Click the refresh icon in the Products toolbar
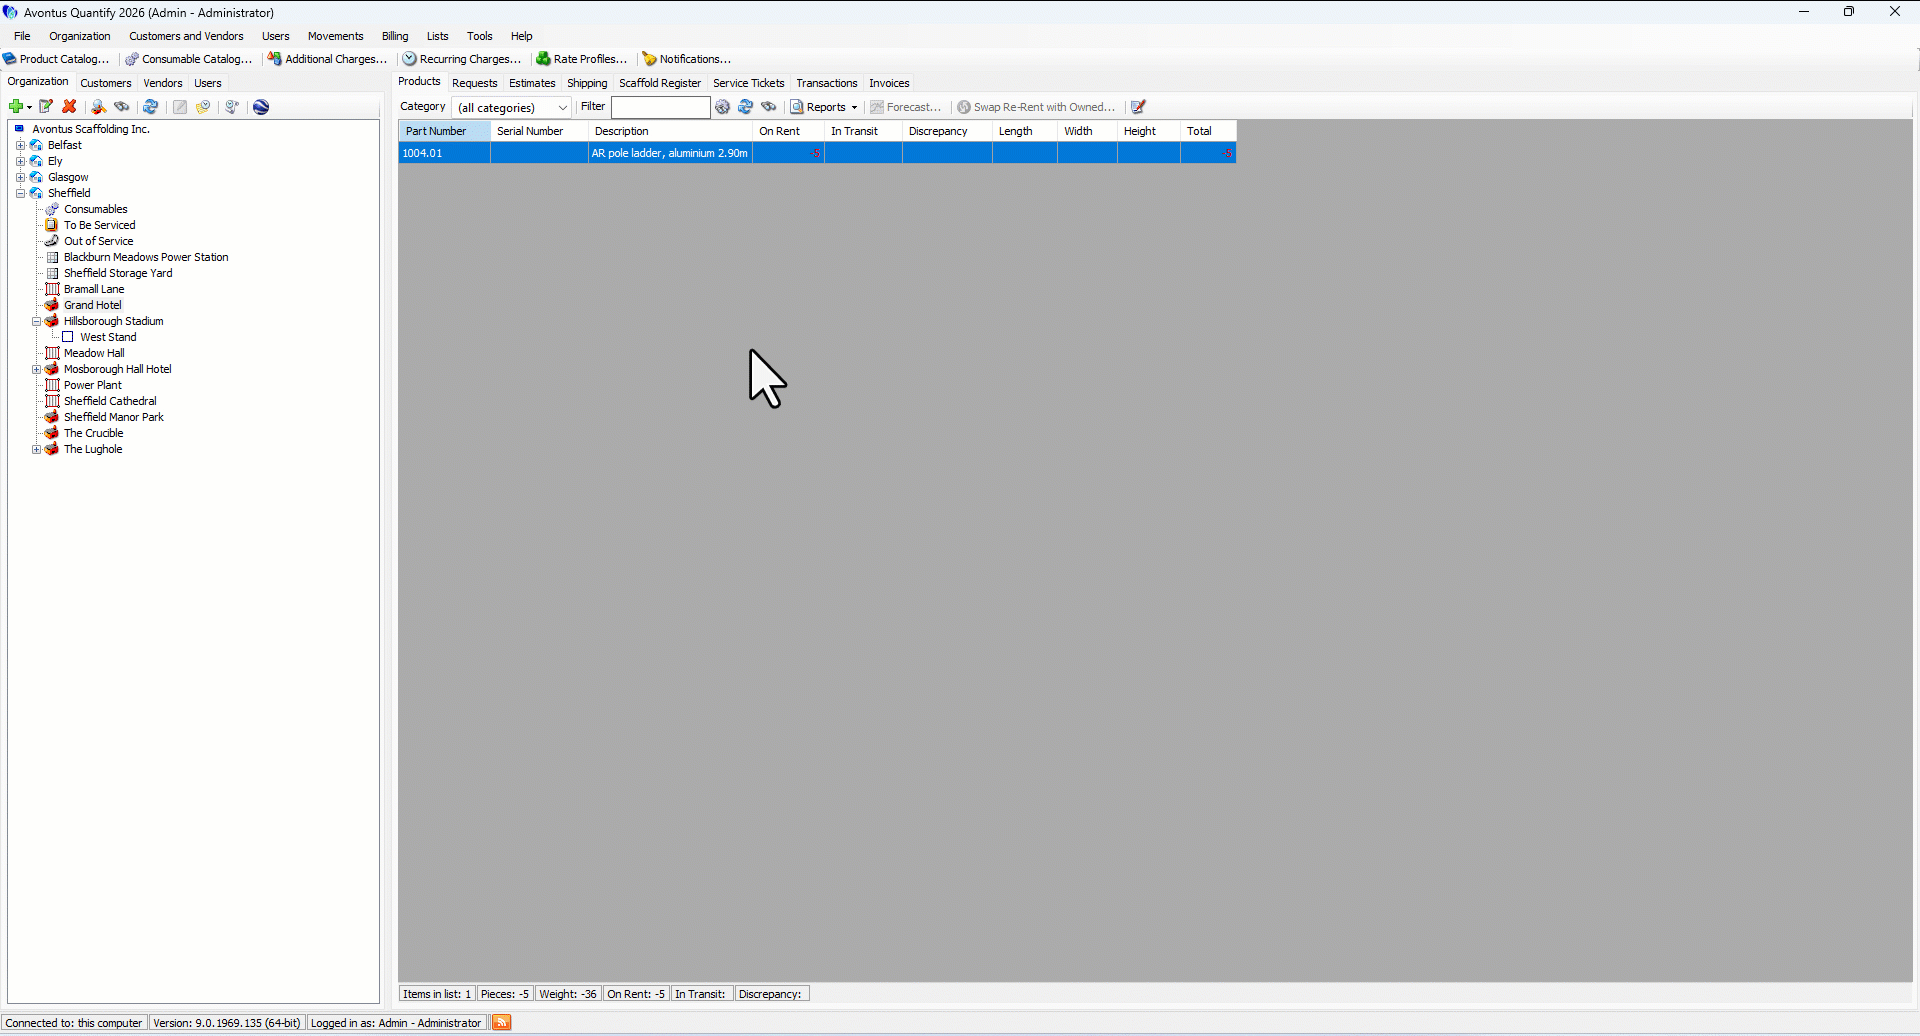The image size is (1920, 1036). click(x=746, y=107)
